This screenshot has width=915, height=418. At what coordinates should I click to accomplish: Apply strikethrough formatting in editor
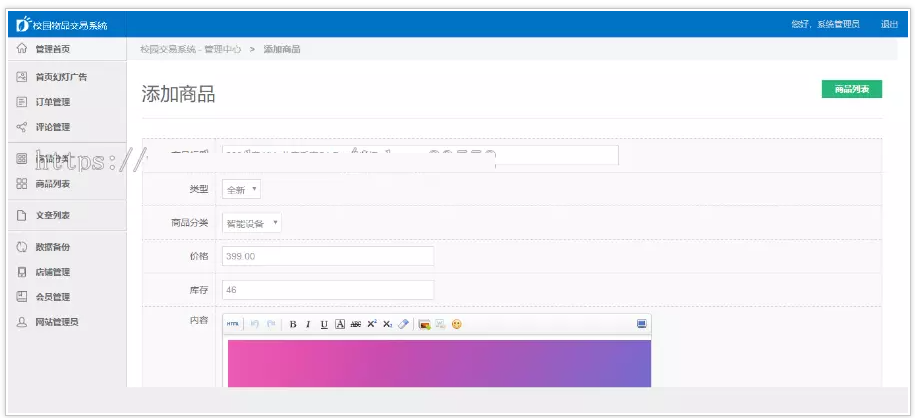355,325
